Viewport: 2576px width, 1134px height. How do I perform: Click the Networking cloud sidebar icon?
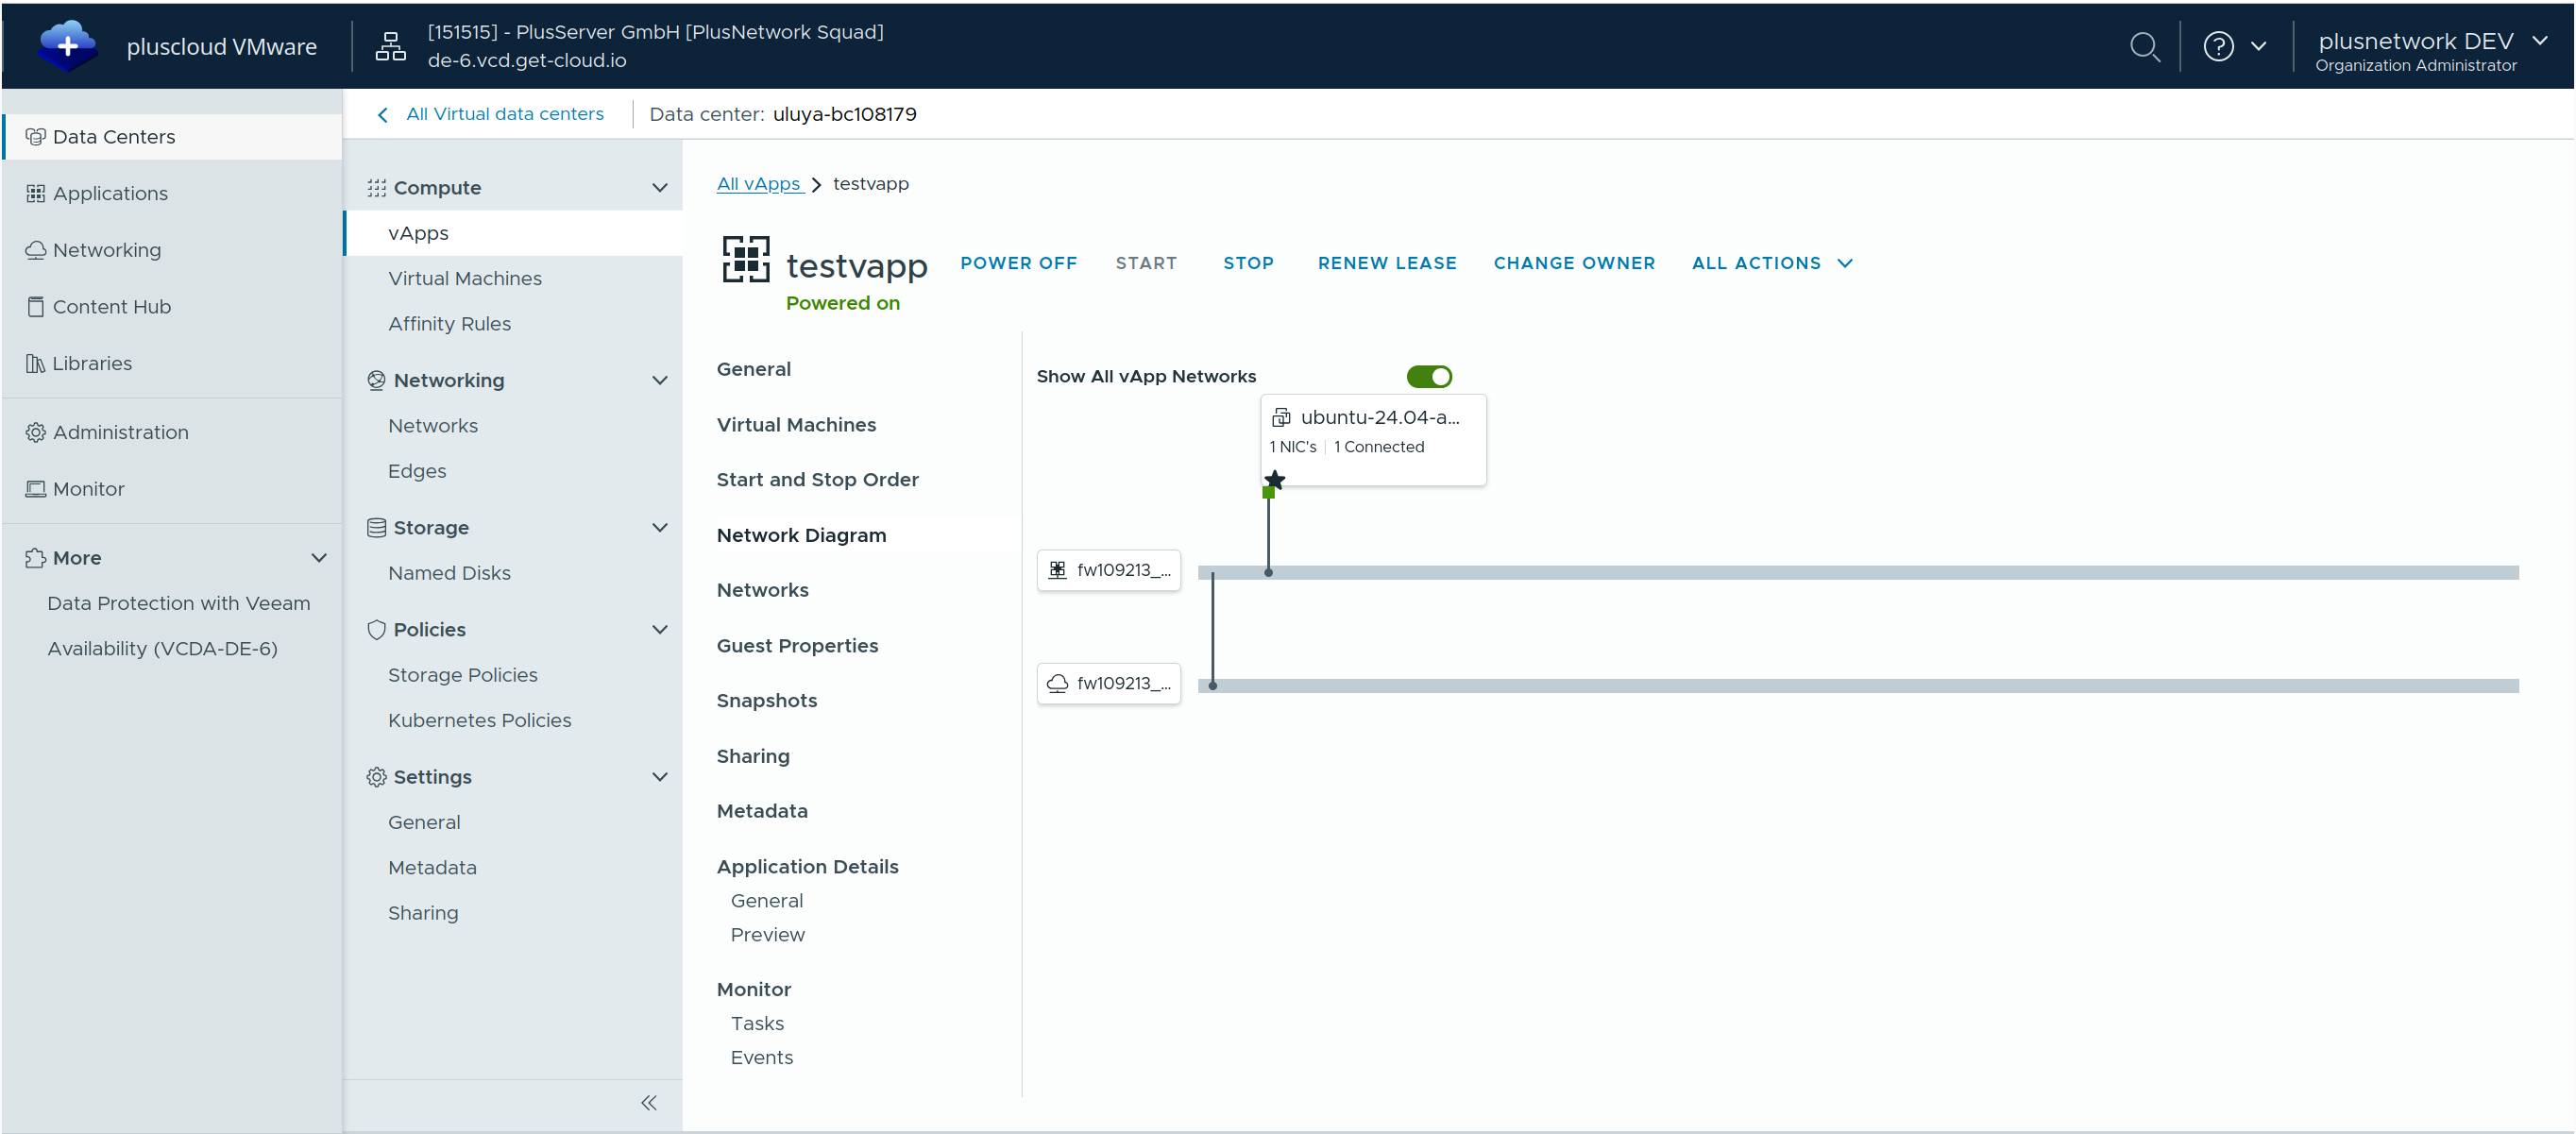[35, 250]
